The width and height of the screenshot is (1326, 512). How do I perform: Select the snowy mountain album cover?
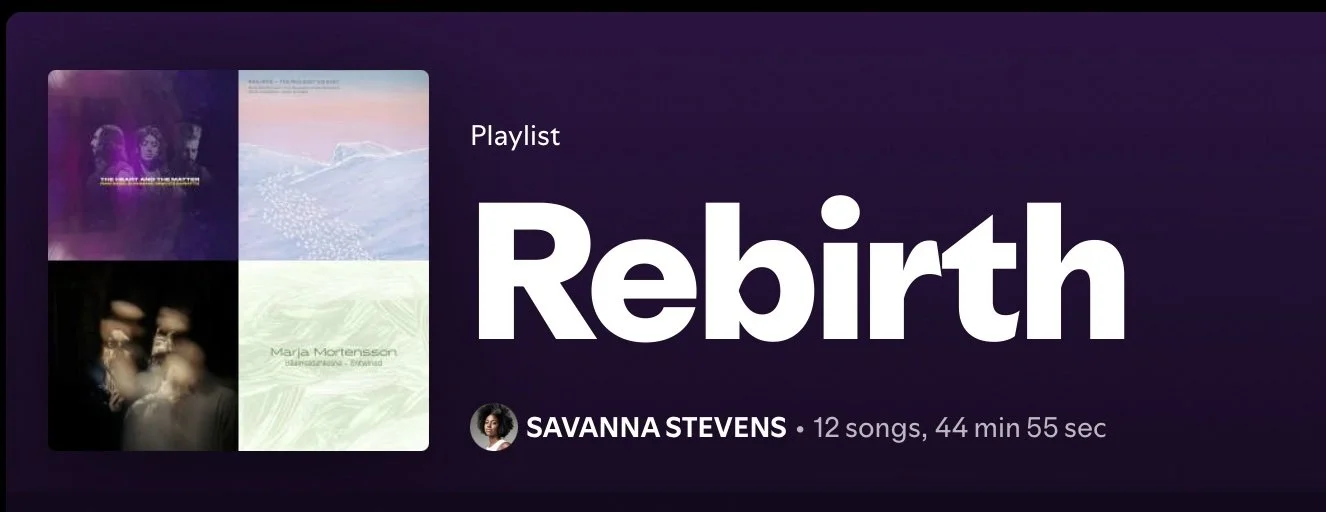coord(334,165)
